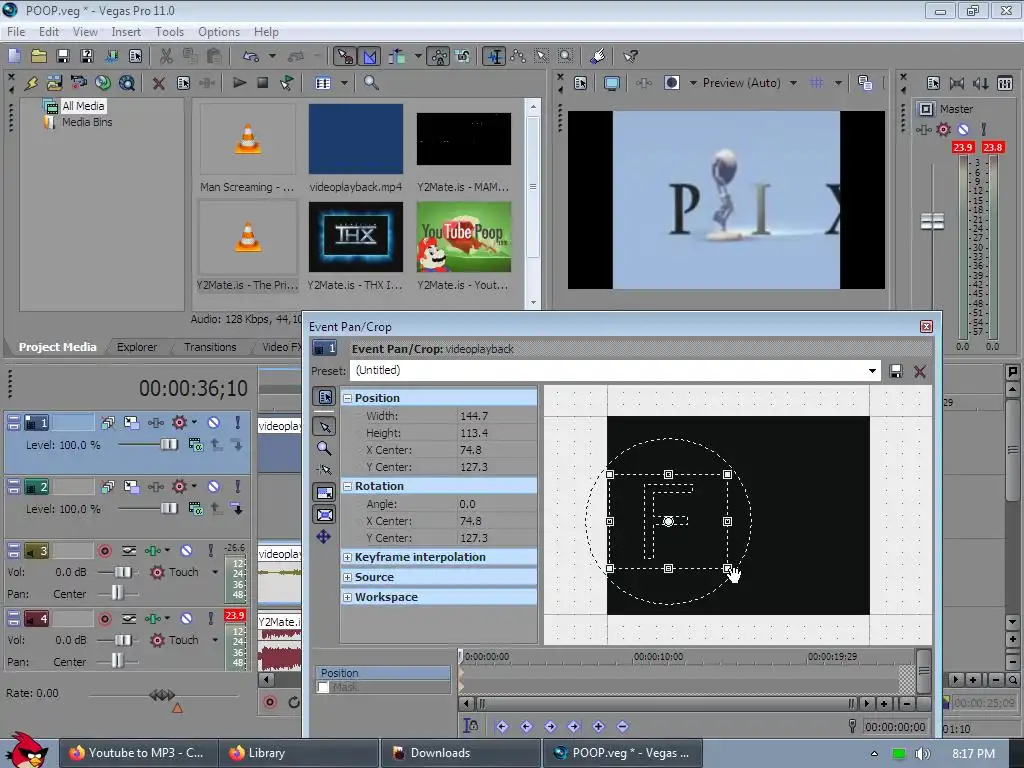Mute the Master bus

pyautogui.click(x=963, y=129)
